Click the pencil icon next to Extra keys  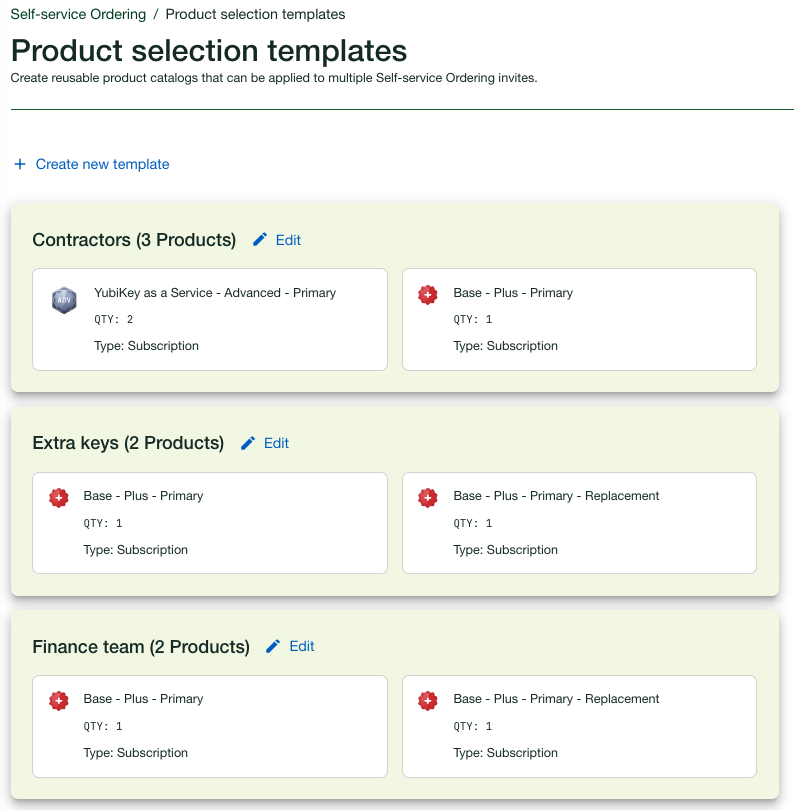(x=248, y=443)
